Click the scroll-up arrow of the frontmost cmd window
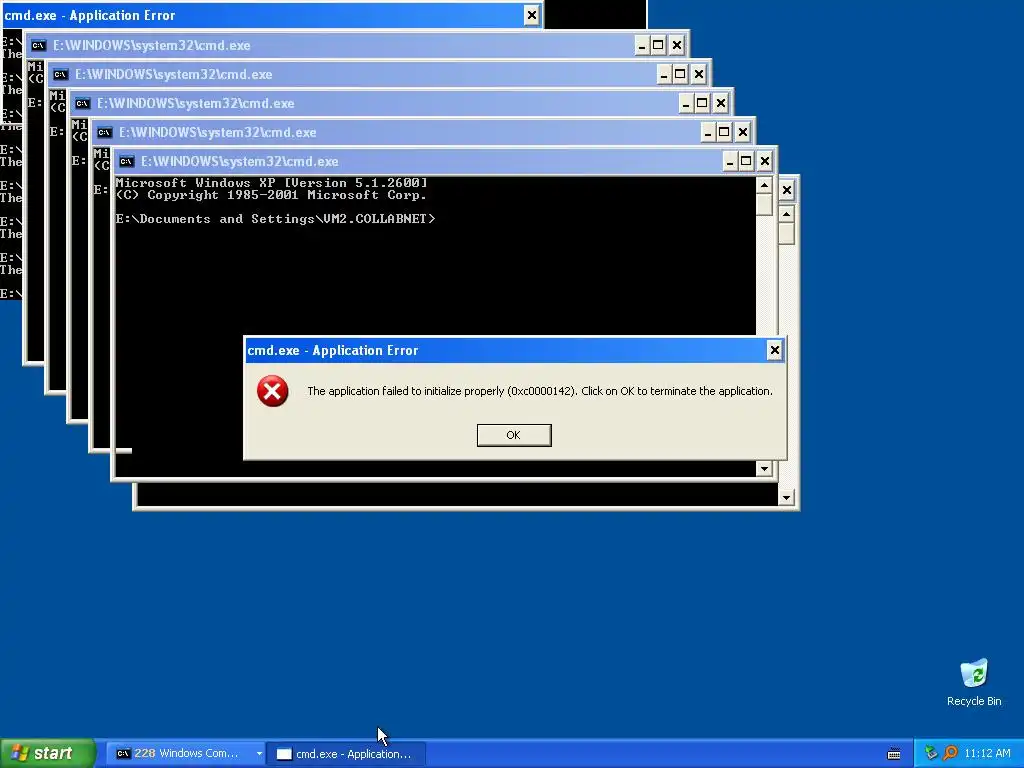 coord(764,185)
